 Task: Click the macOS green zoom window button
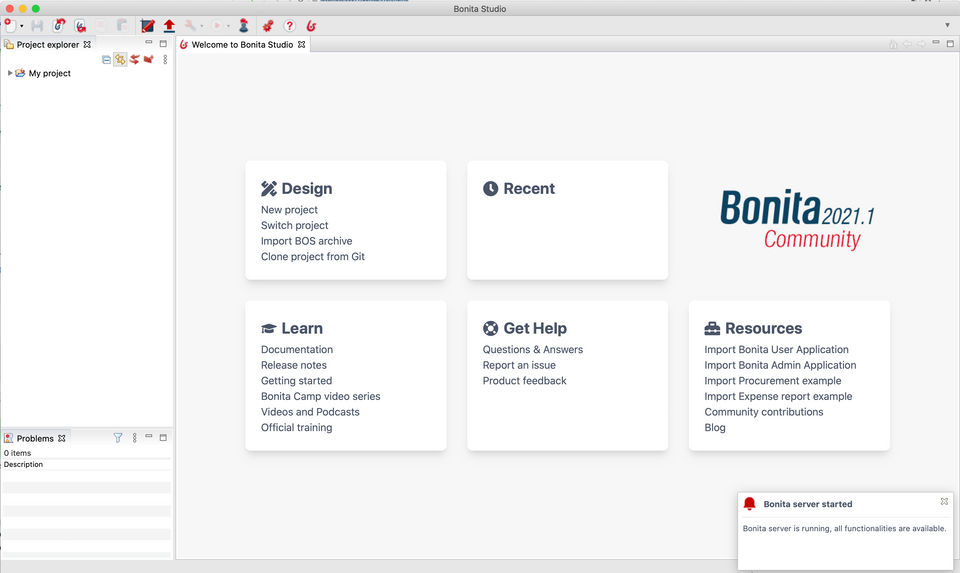tap(36, 8)
